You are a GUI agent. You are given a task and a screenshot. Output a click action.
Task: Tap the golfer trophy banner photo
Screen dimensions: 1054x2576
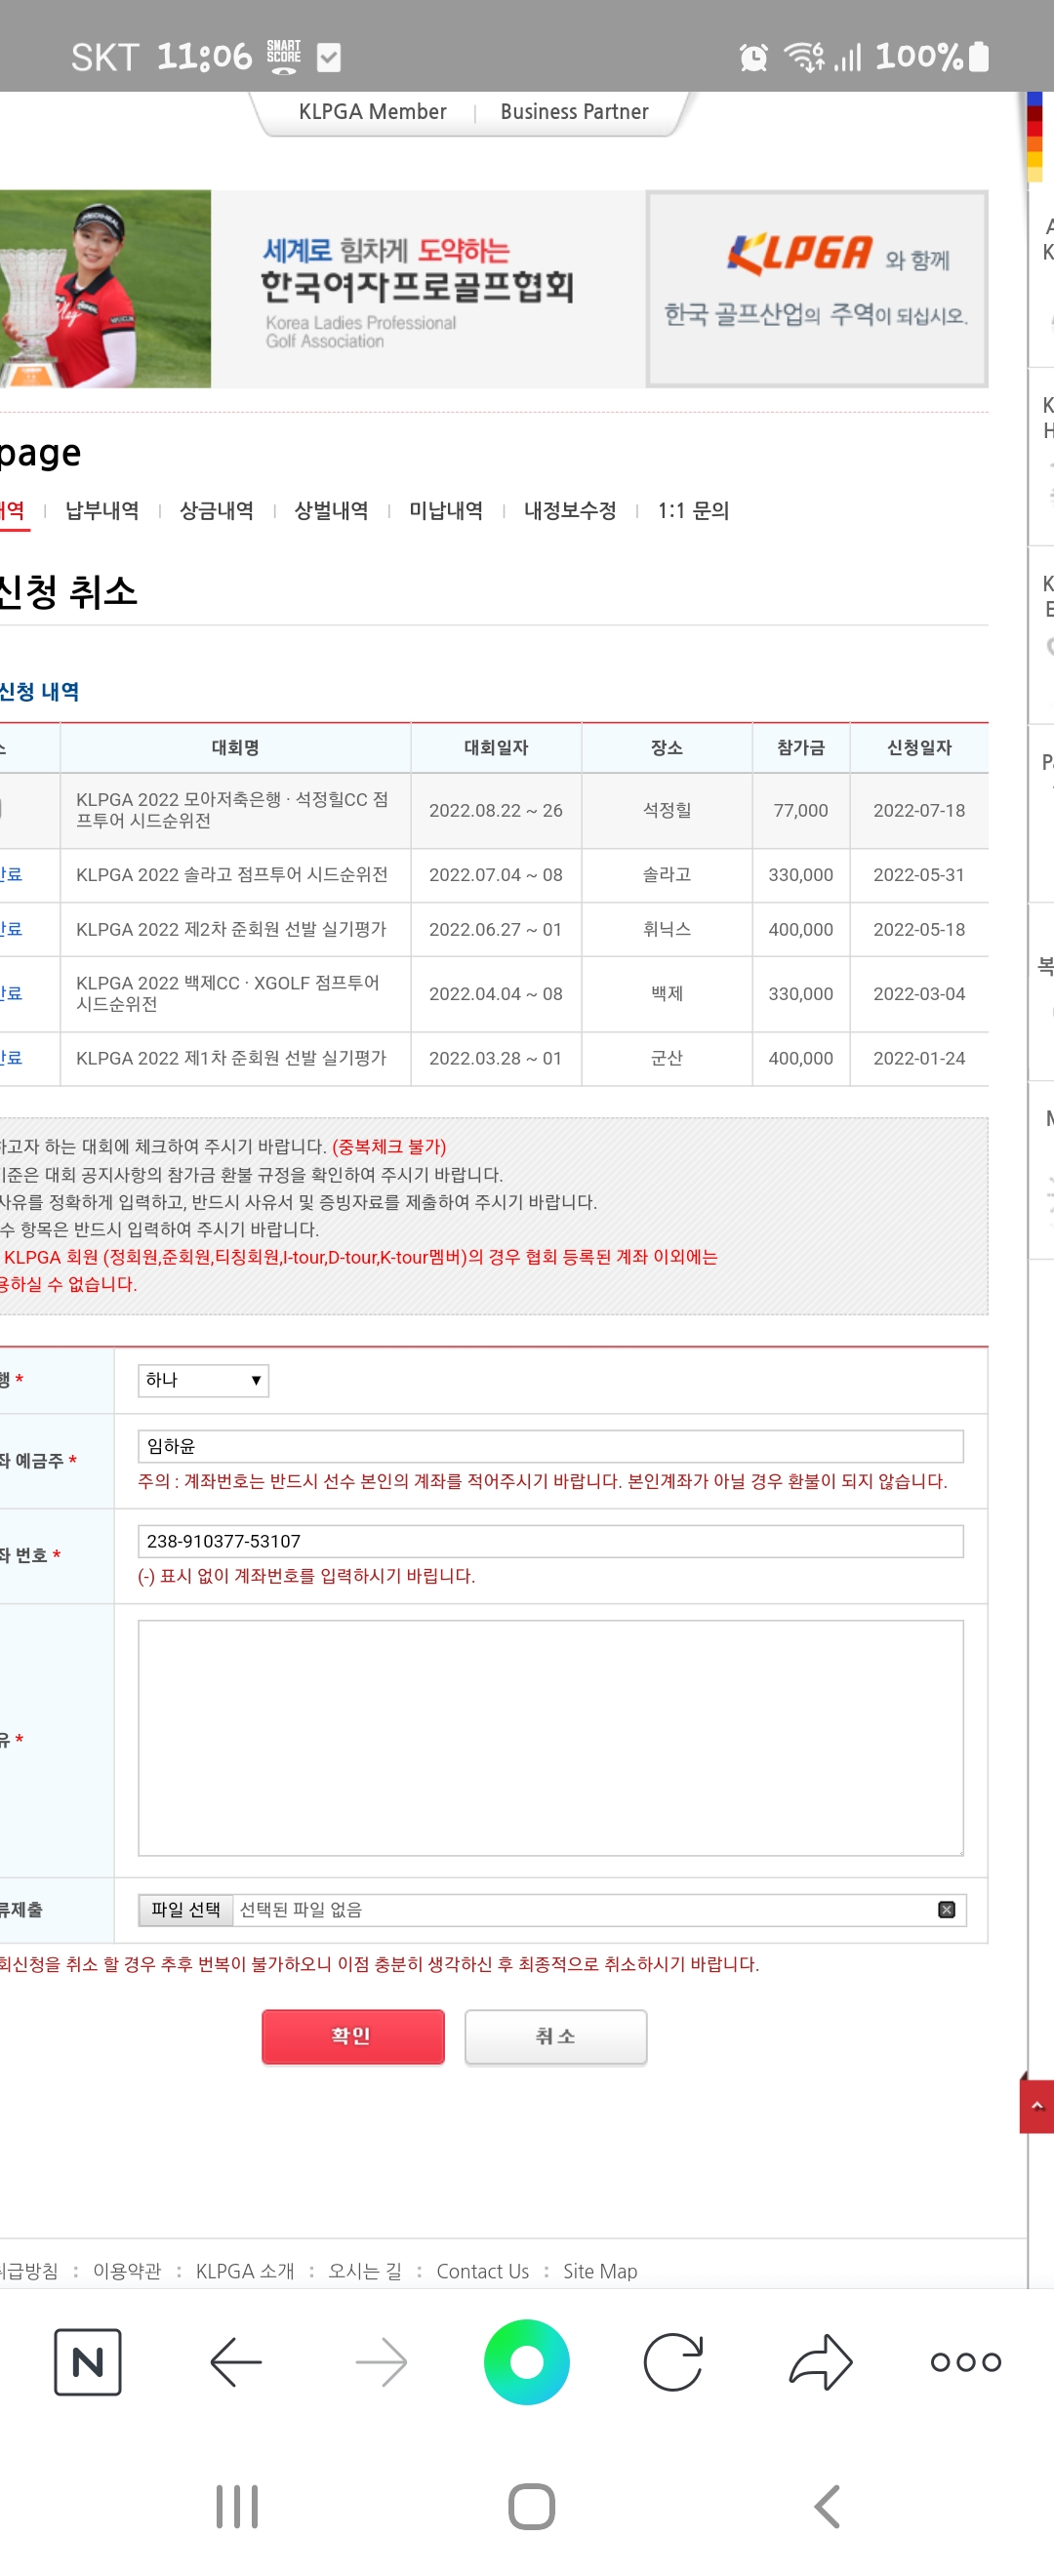tap(105, 288)
